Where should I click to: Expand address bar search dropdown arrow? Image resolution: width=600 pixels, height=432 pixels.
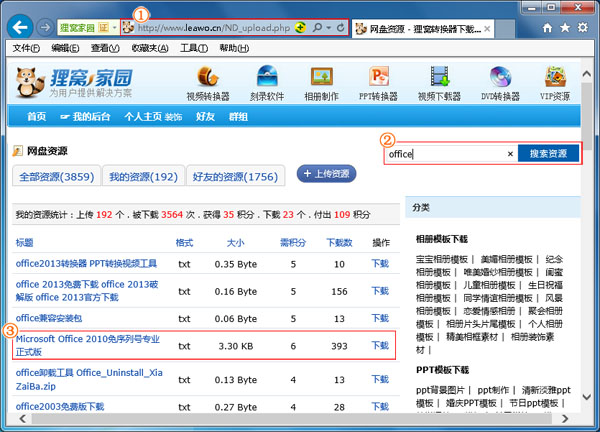(x=329, y=28)
